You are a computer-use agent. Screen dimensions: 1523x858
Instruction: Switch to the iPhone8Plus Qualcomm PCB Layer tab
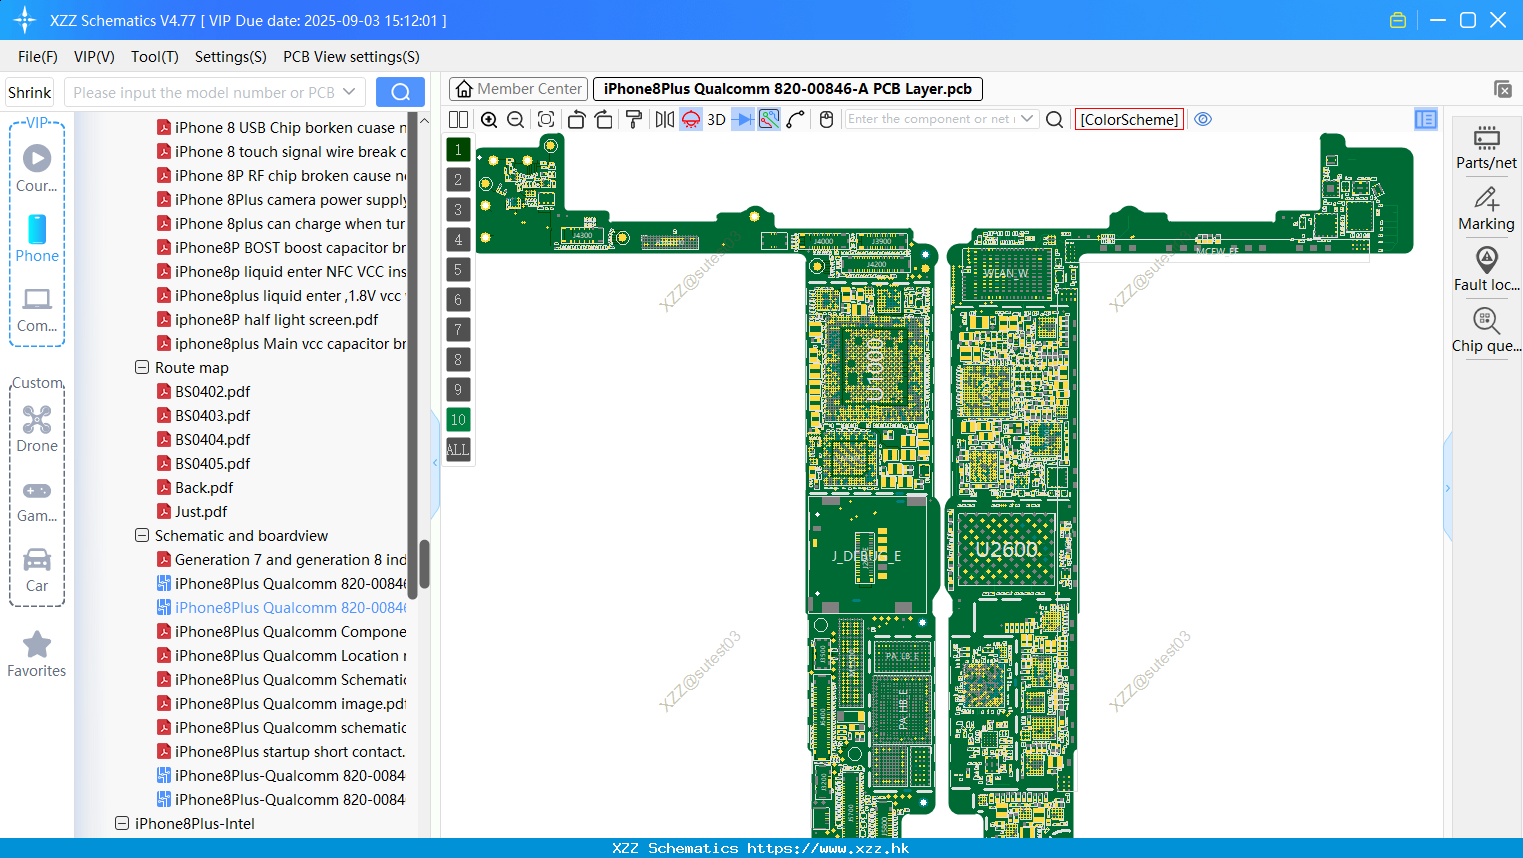tap(788, 89)
